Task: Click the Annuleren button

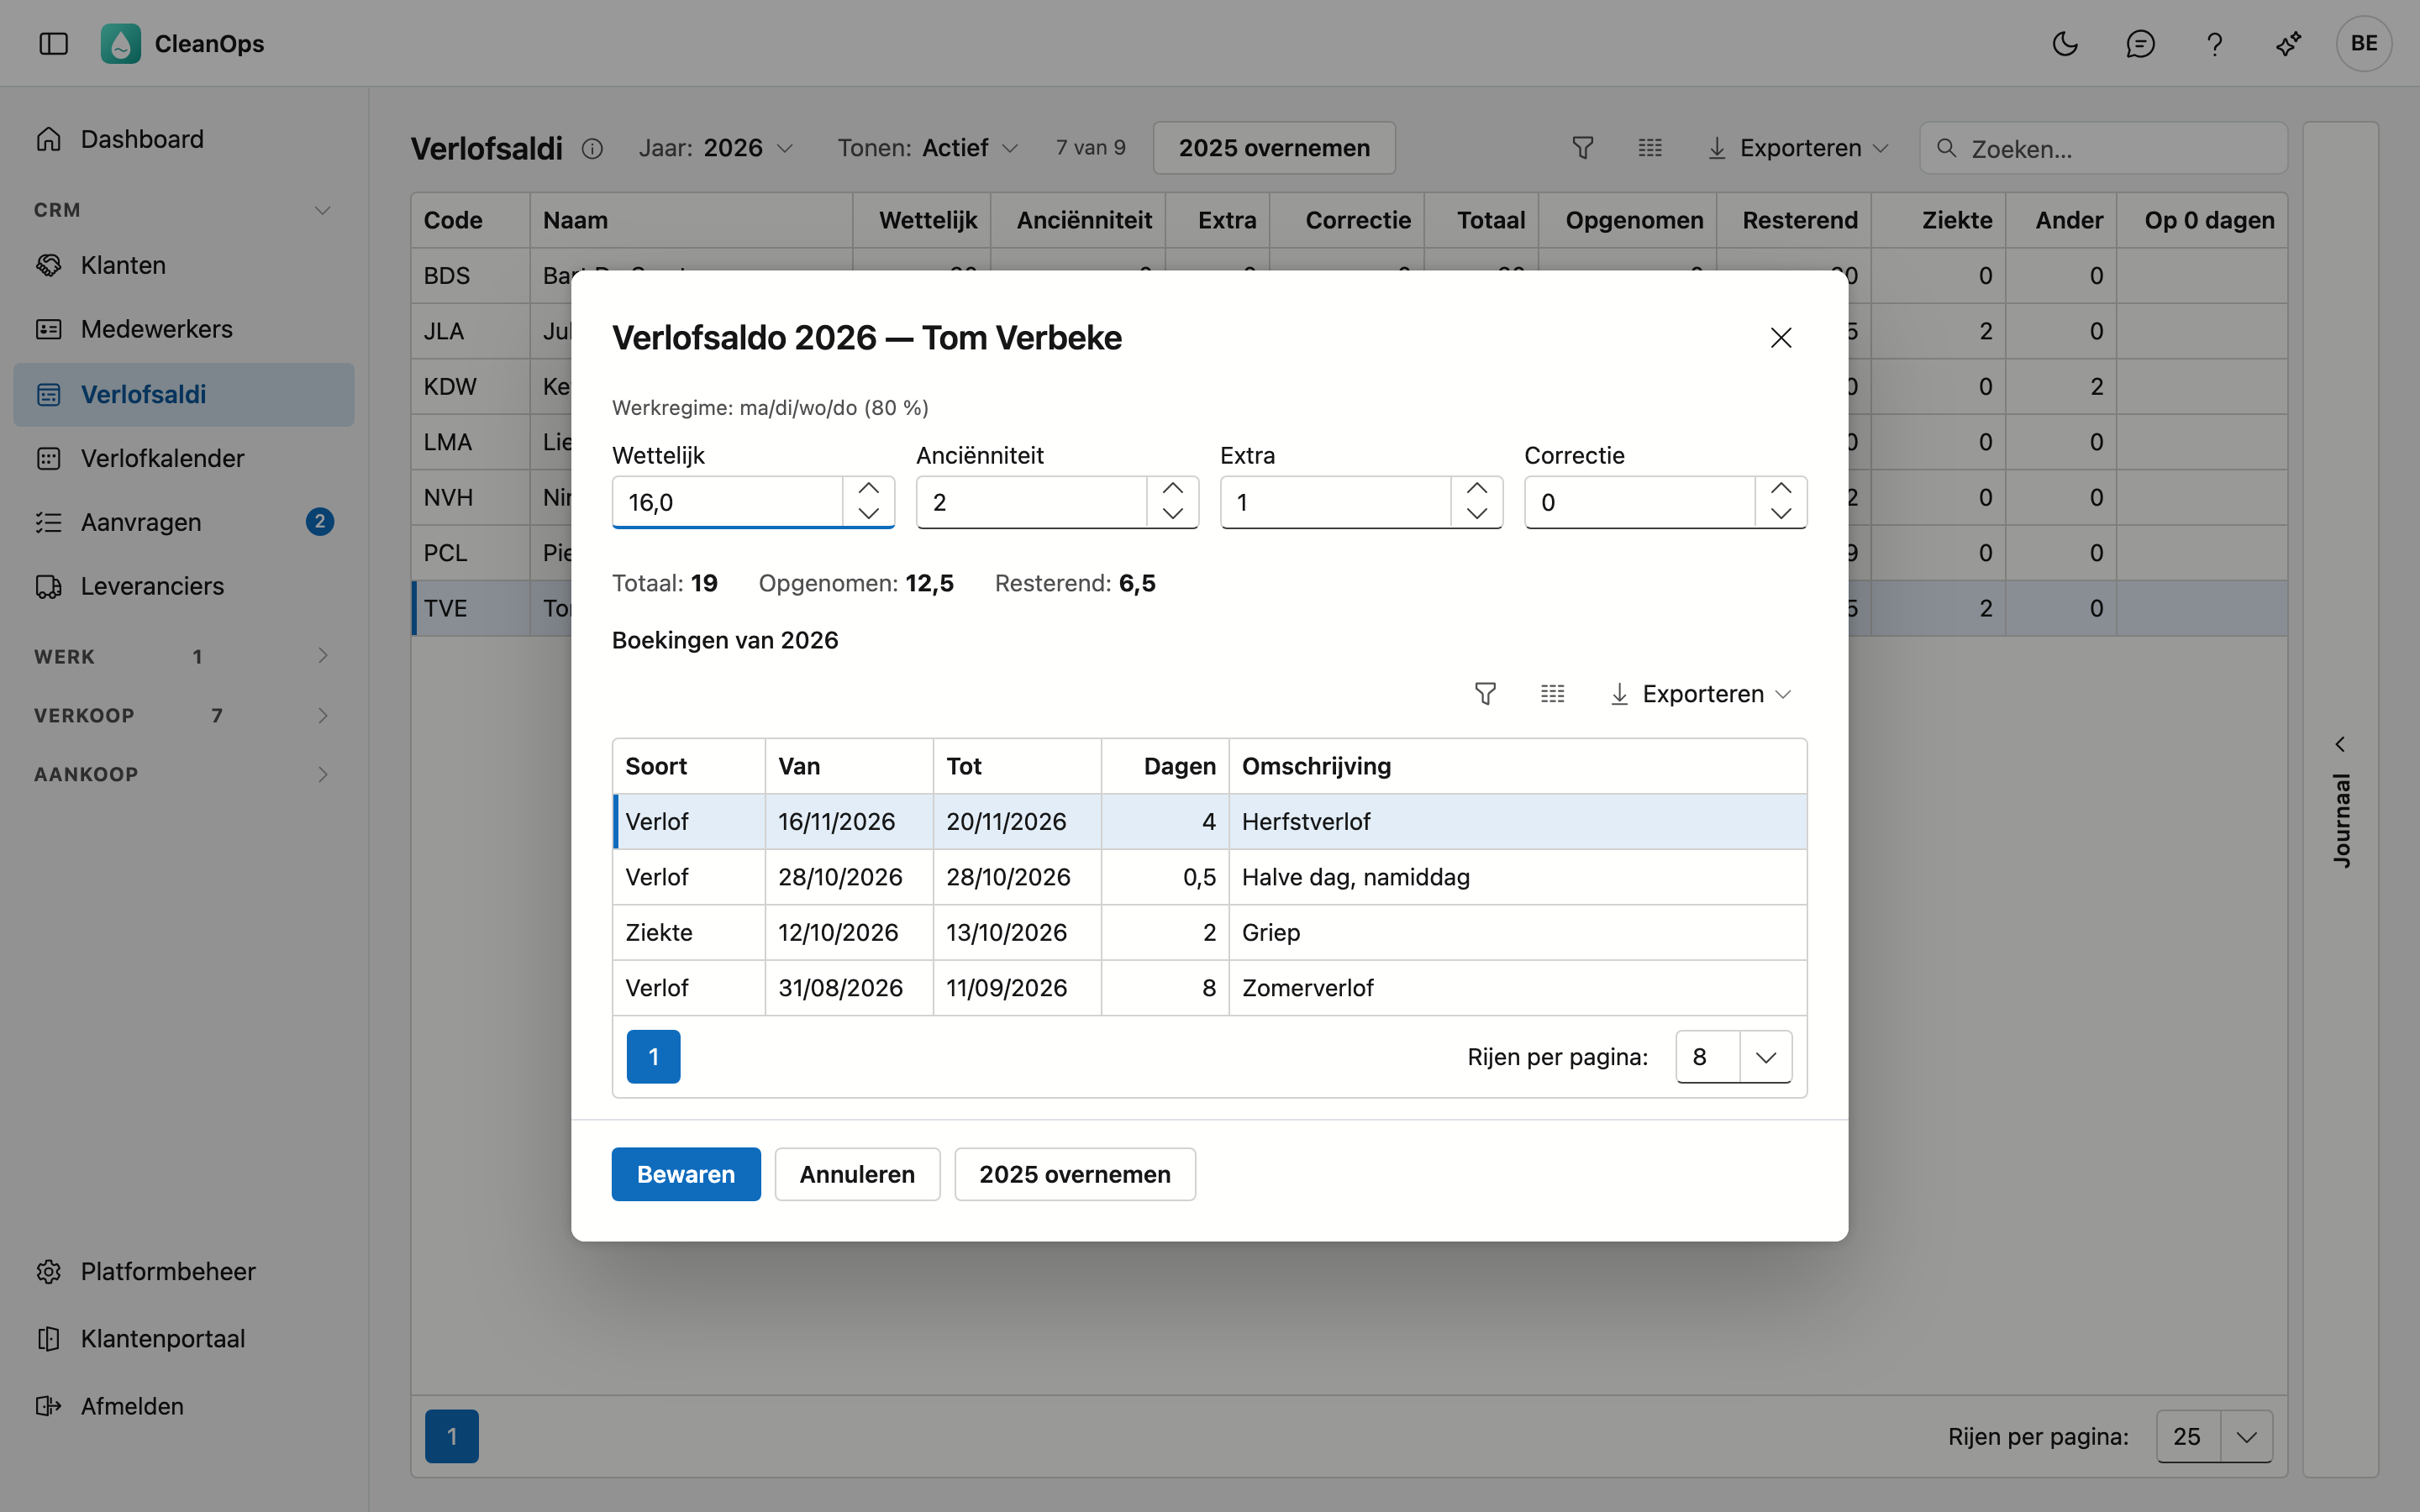Action: coord(857,1174)
